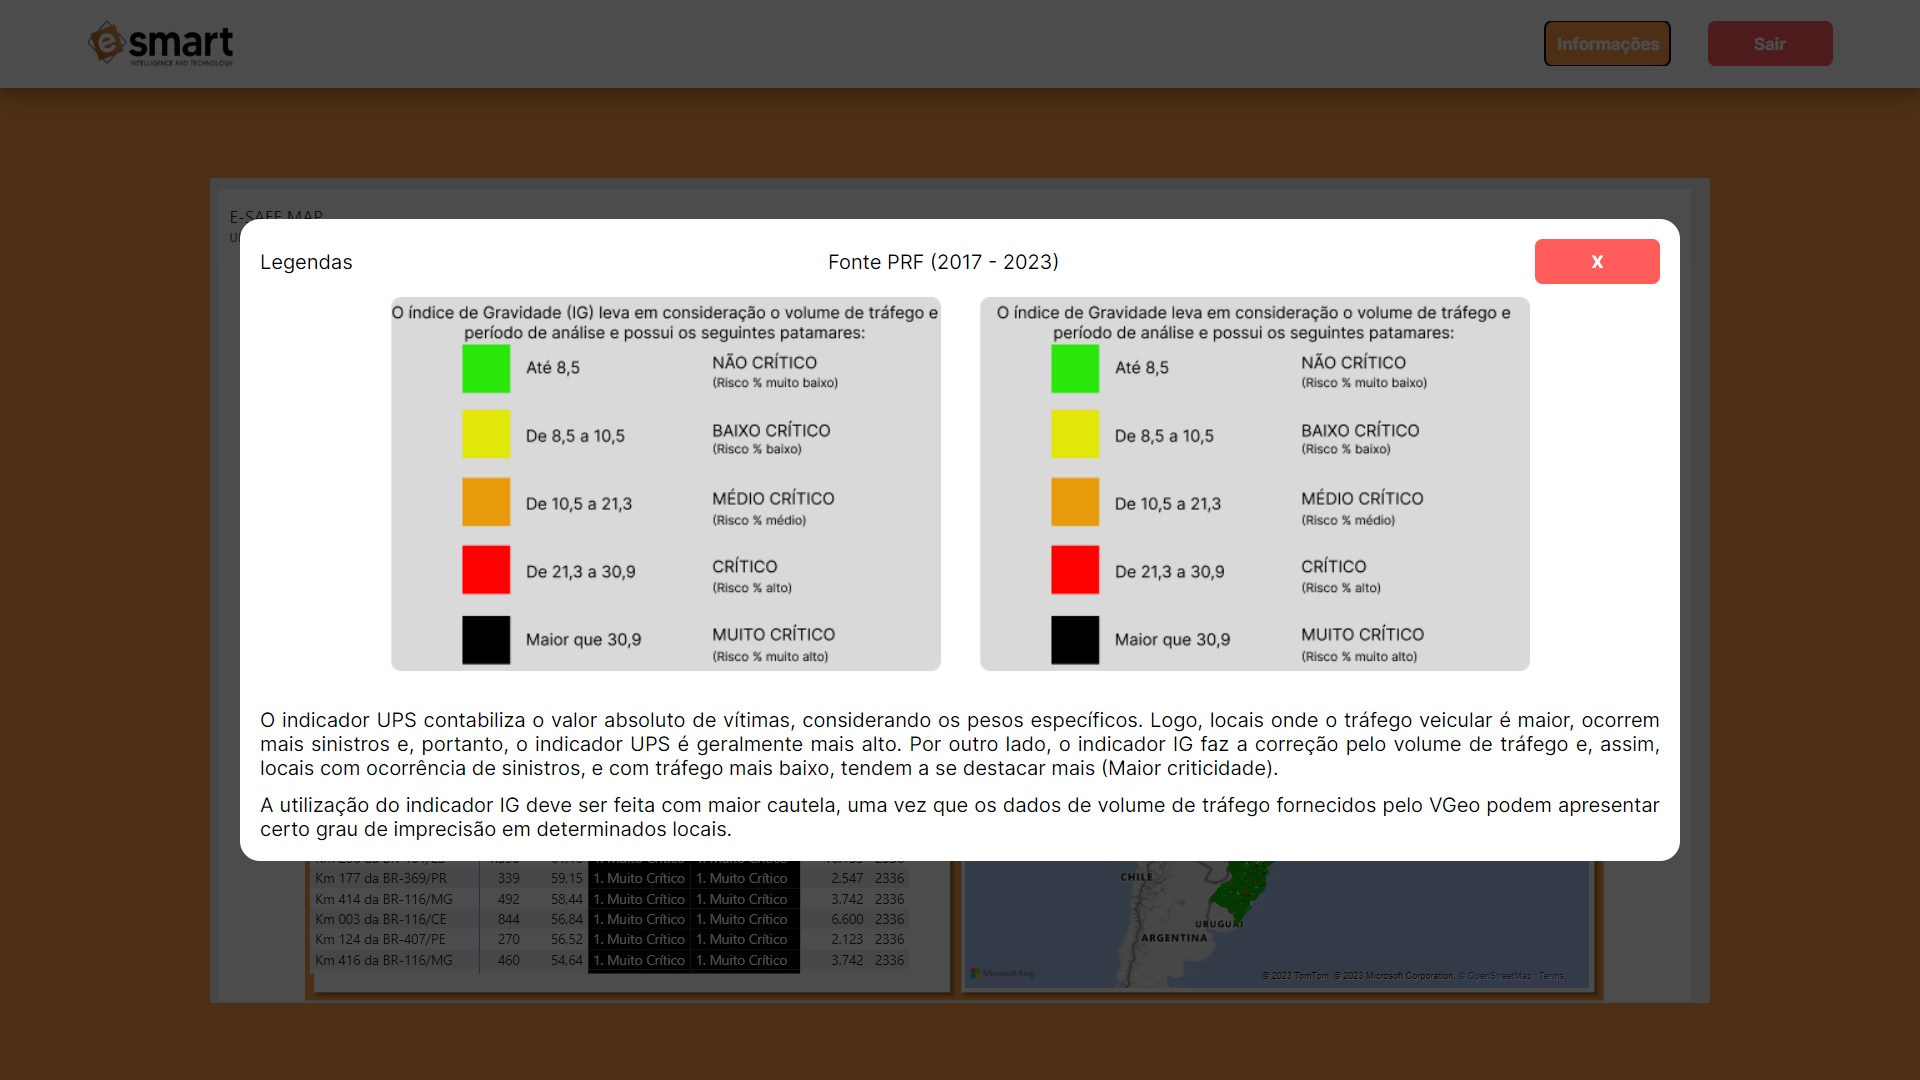The width and height of the screenshot is (1920, 1080).
Task: Select red swatch in right legend panel
Action: tap(1075, 570)
